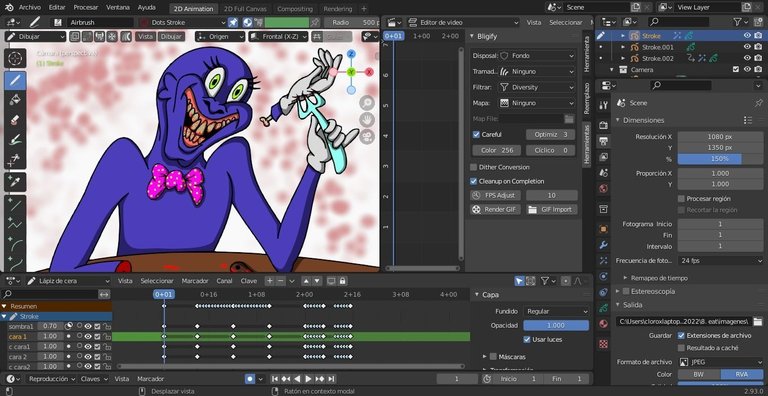This screenshot has height=396, width=768.
Task: Switch to the Compositing workspace tab
Action: point(295,9)
